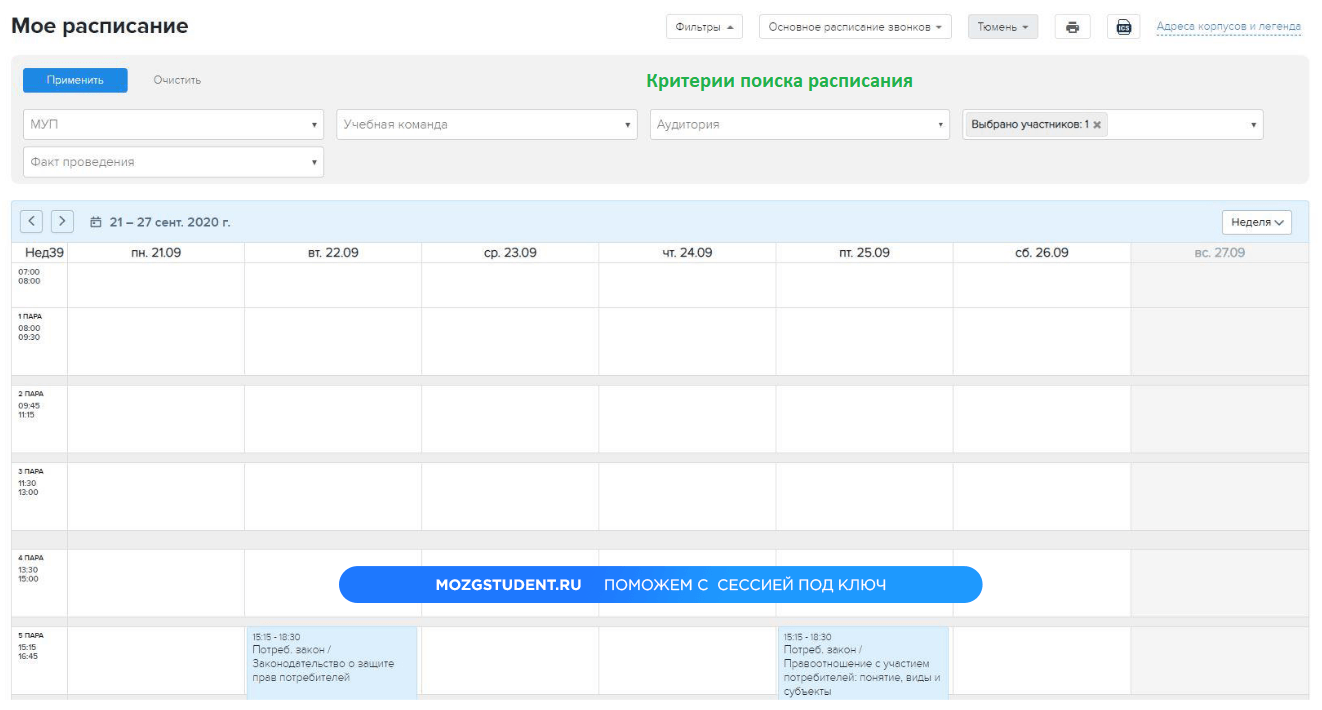The height and width of the screenshot is (710, 1322).
Task: Open 'Основное расписание звонков' dropdown
Action: click(855, 27)
